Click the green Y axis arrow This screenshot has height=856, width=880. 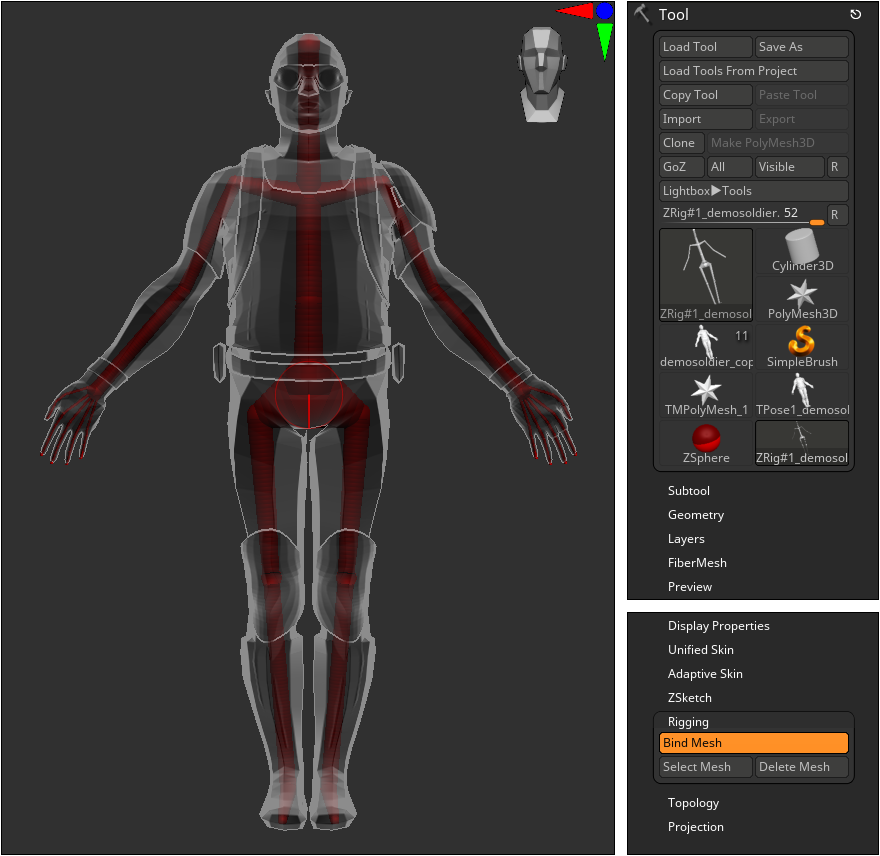604,40
